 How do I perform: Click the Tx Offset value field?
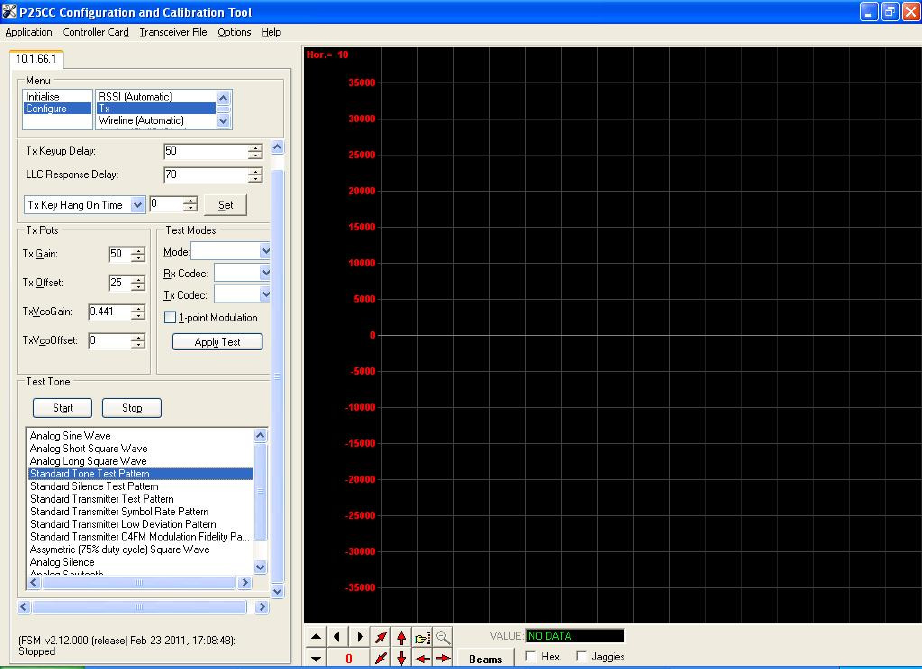(x=120, y=282)
